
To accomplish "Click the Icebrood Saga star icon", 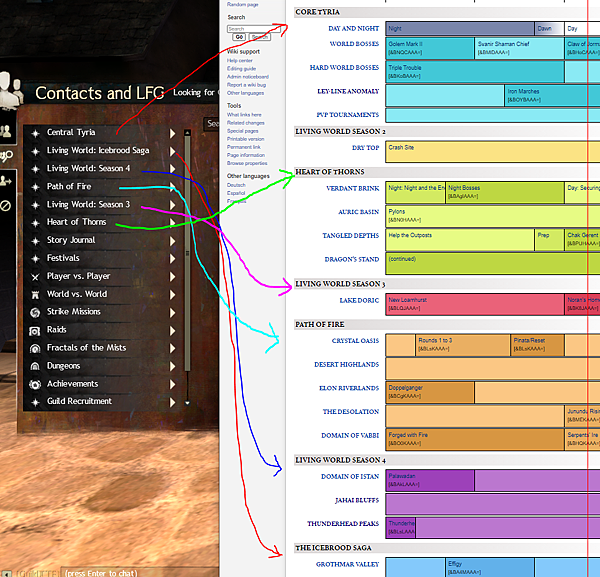I will click(35, 152).
